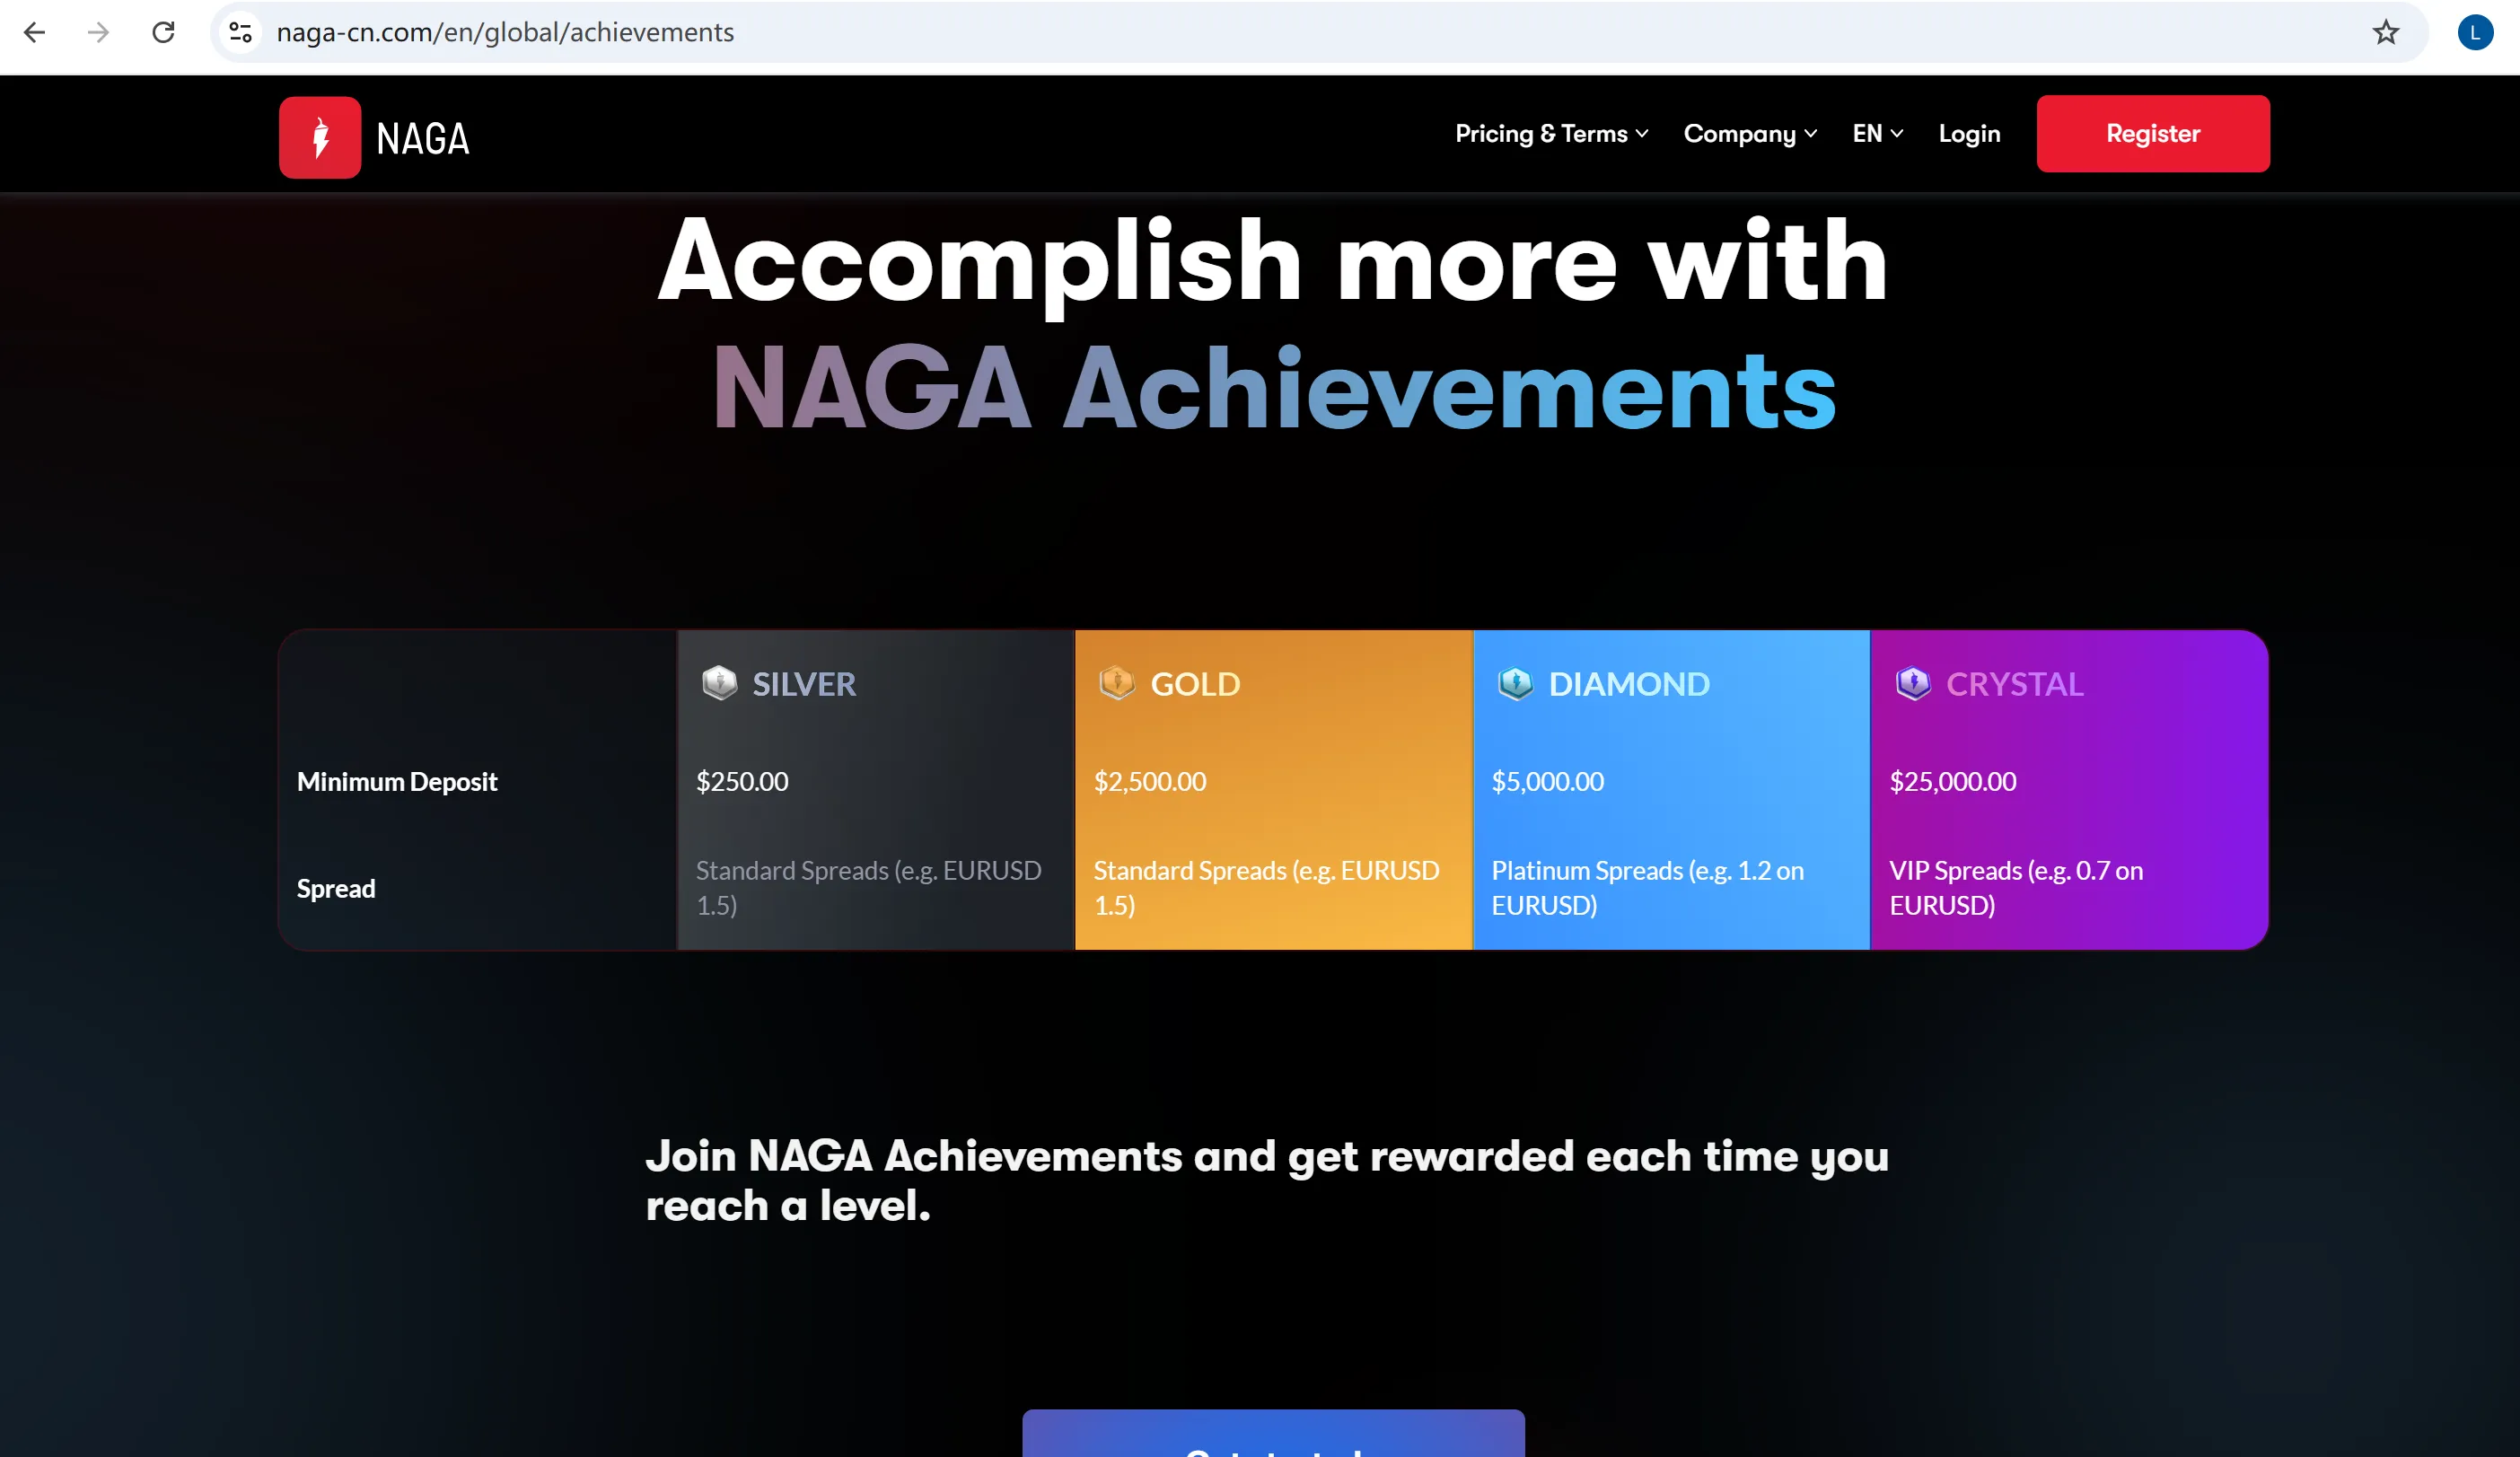This screenshot has width=2520, height=1457.
Task: Click the Silver Standard Spreads text
Action: coord(868,887)
